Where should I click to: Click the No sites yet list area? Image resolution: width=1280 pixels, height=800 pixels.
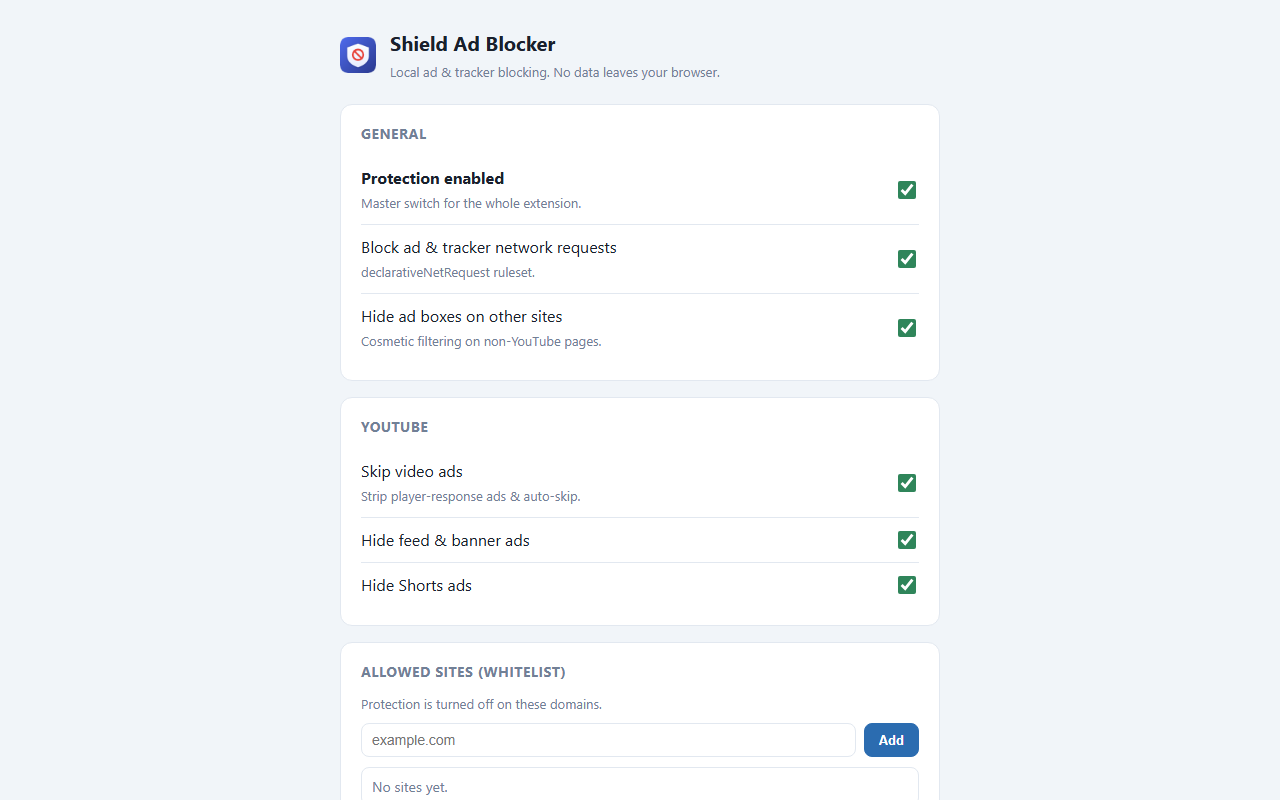640,785
